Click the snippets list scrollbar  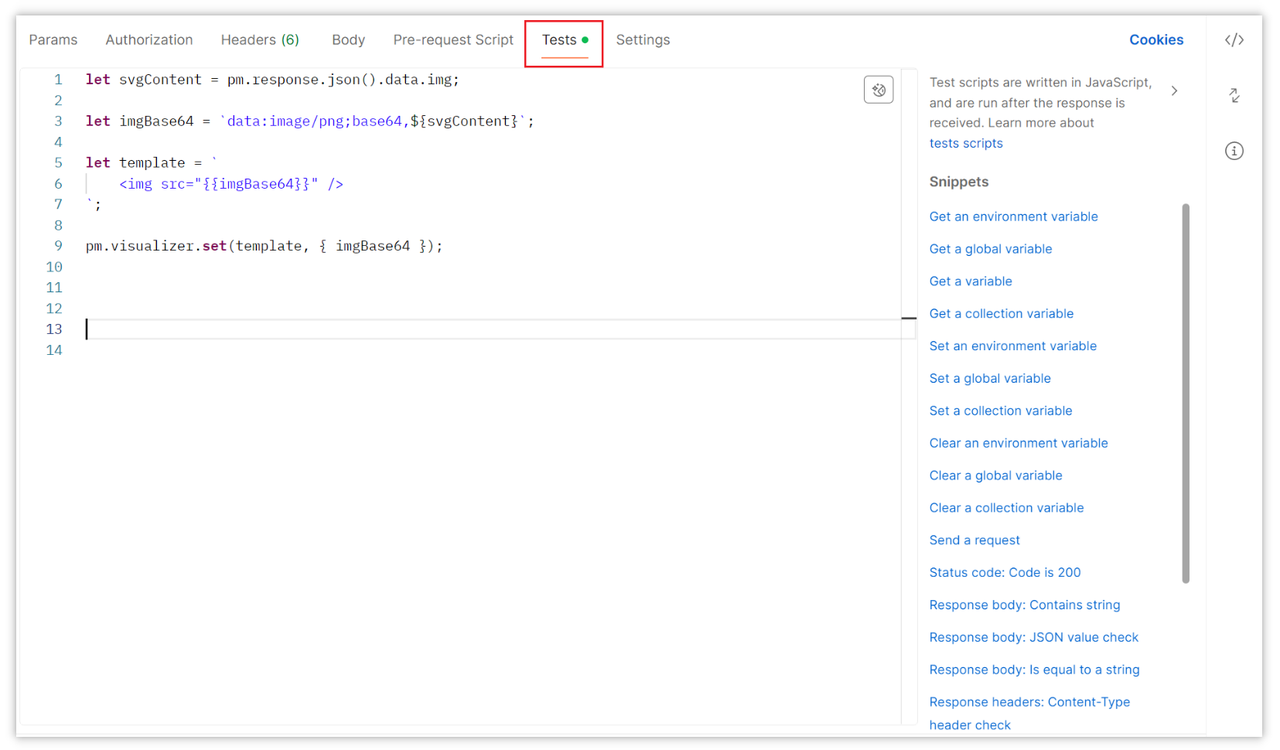click(1186, 393)
